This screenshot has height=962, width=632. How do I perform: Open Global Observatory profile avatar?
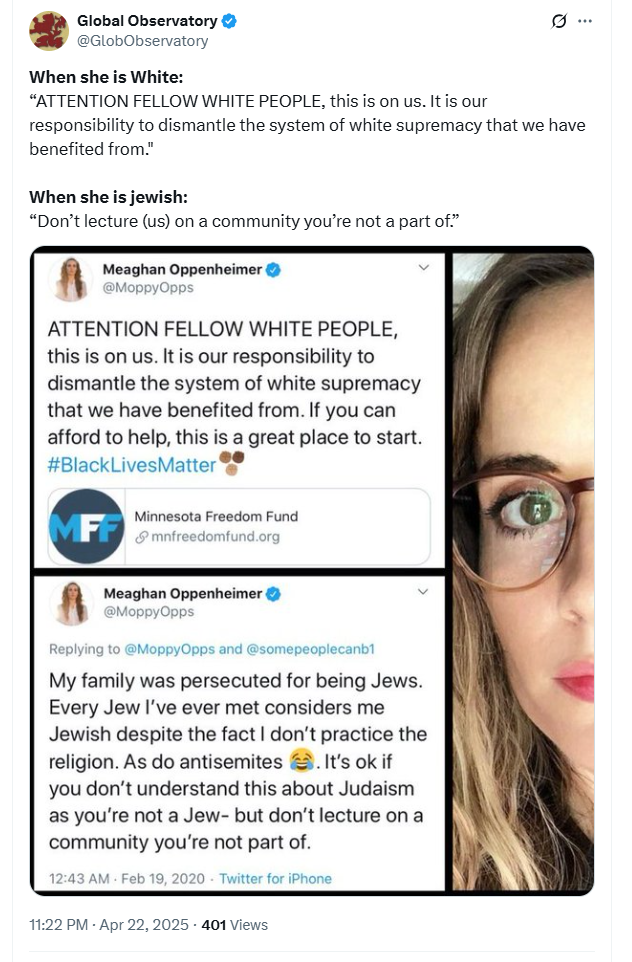[x=49, y=30]
